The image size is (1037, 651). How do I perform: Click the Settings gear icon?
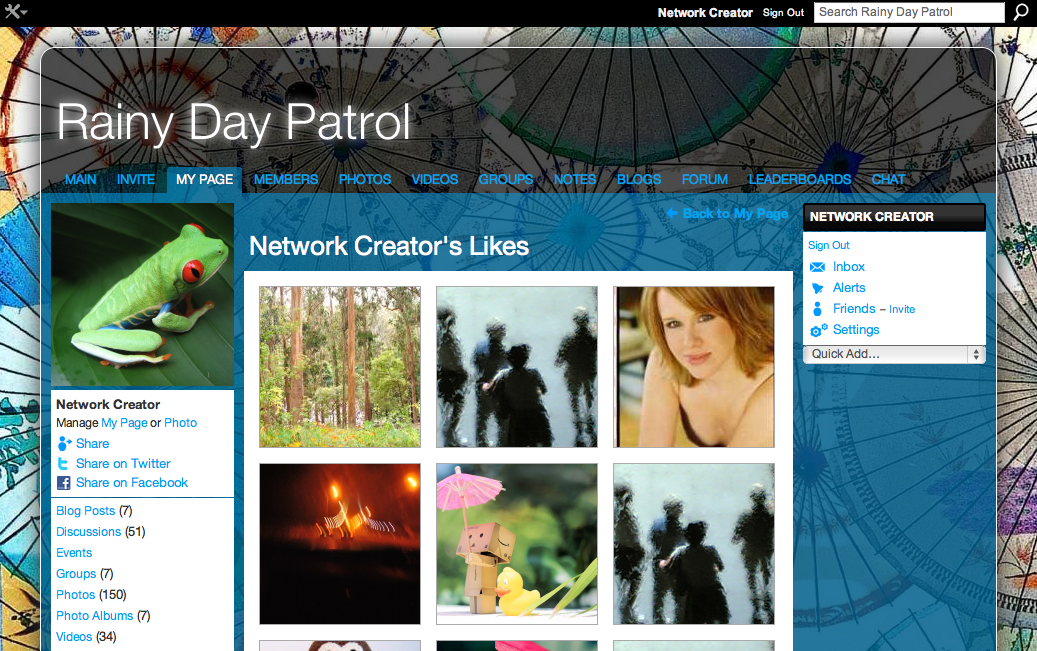818,330
